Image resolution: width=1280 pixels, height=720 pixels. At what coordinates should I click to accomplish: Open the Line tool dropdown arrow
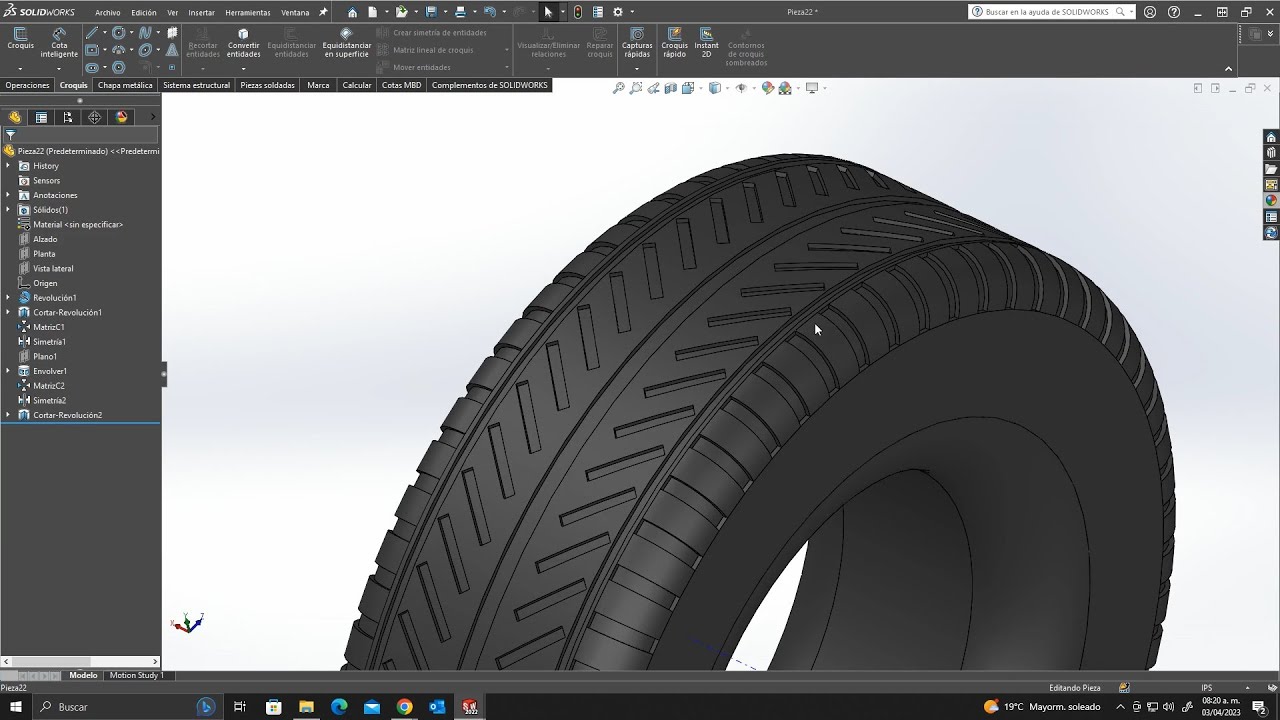coord(105,33)
